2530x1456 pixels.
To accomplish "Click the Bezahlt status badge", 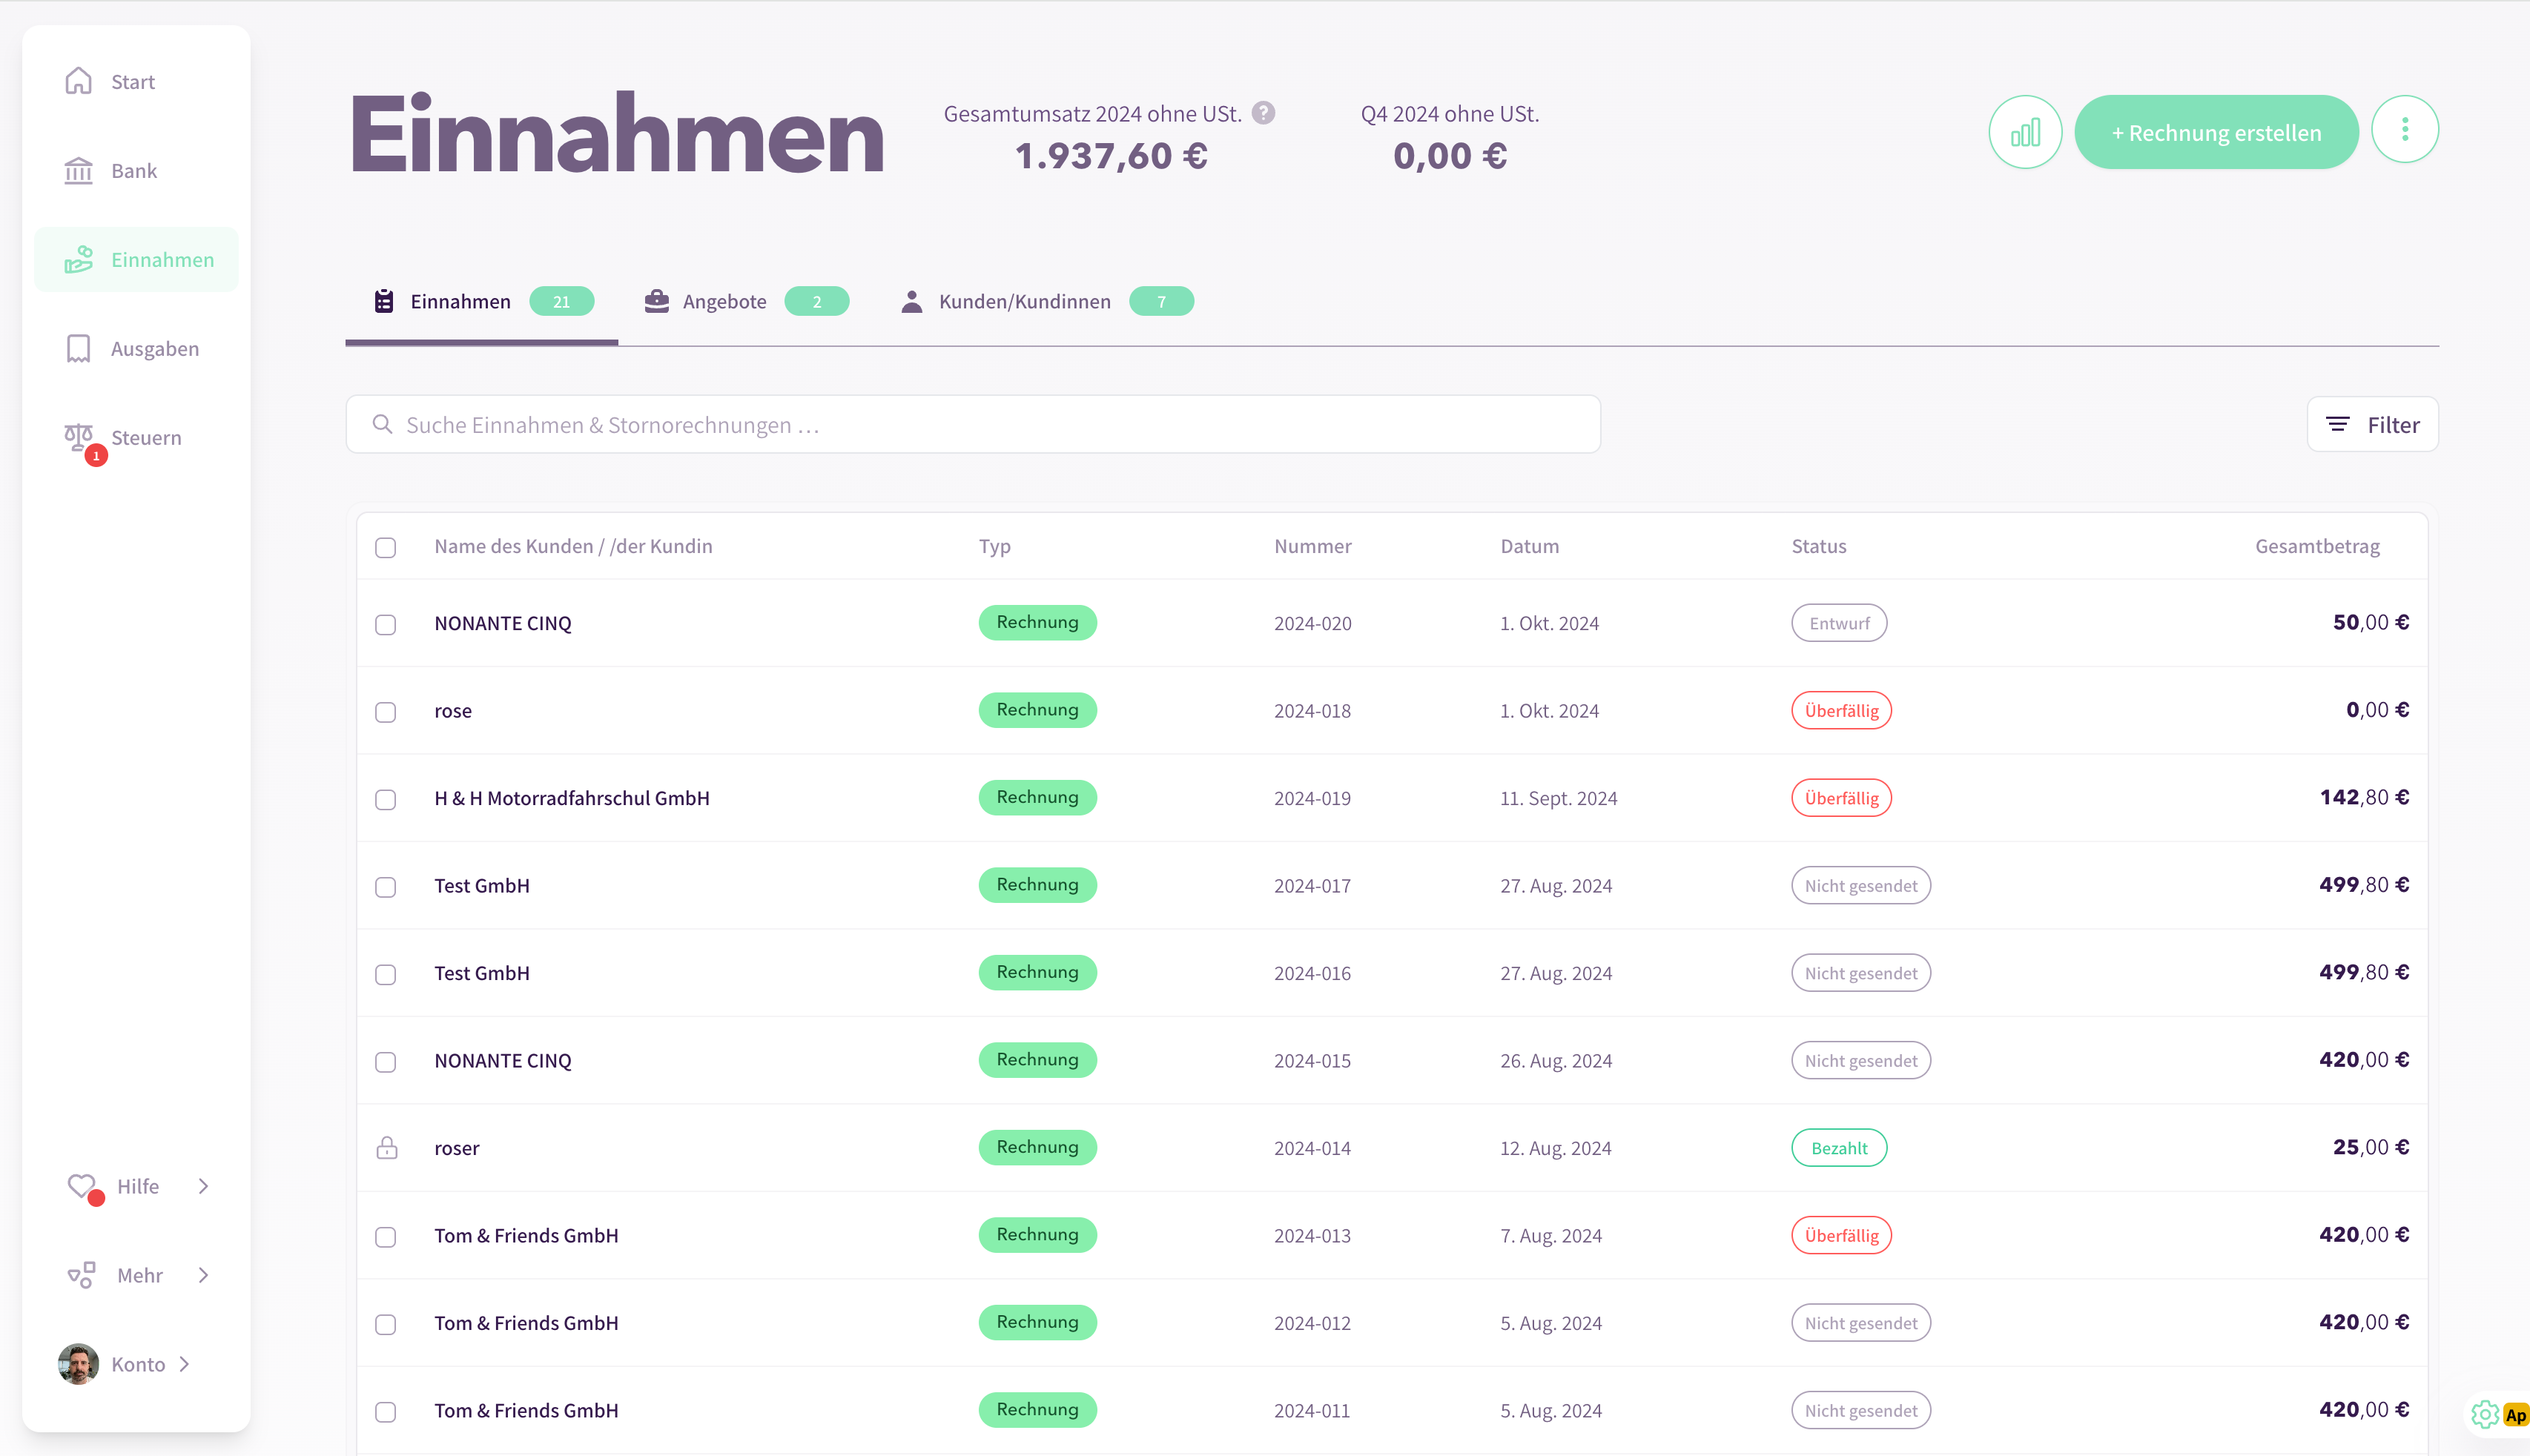I will 1839,1147.
